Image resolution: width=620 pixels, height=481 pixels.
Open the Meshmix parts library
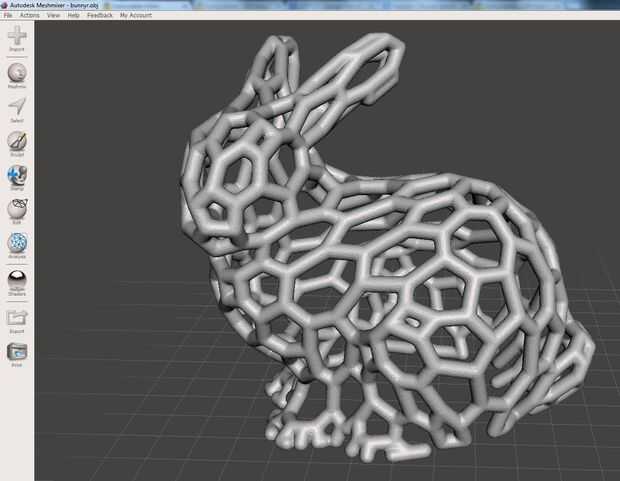tap(17, 75)
